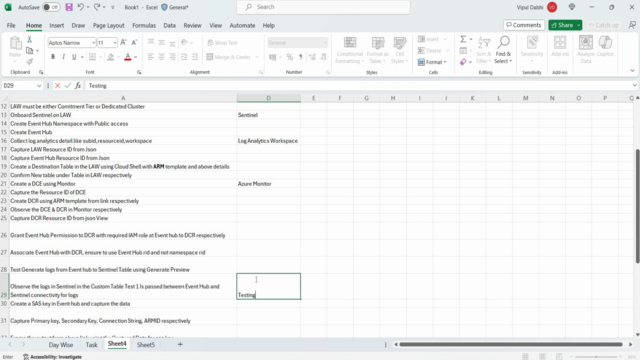Toggle the AutoSave switch
Viewport: 640px width, 360px height.
pyautogui.click(x=51, y=7)
